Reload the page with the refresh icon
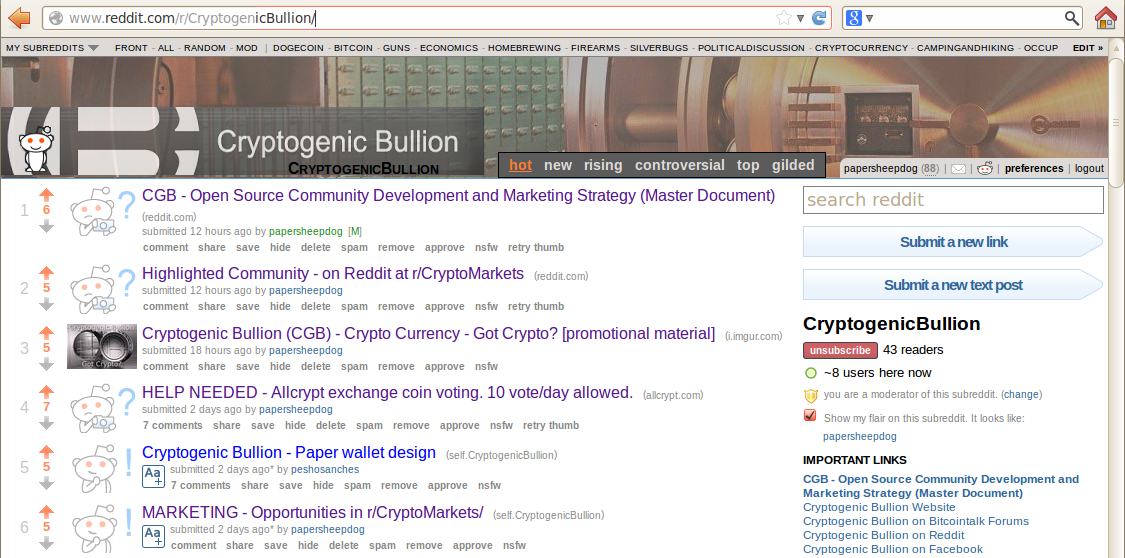The image size is (1125, 558). 819,18
